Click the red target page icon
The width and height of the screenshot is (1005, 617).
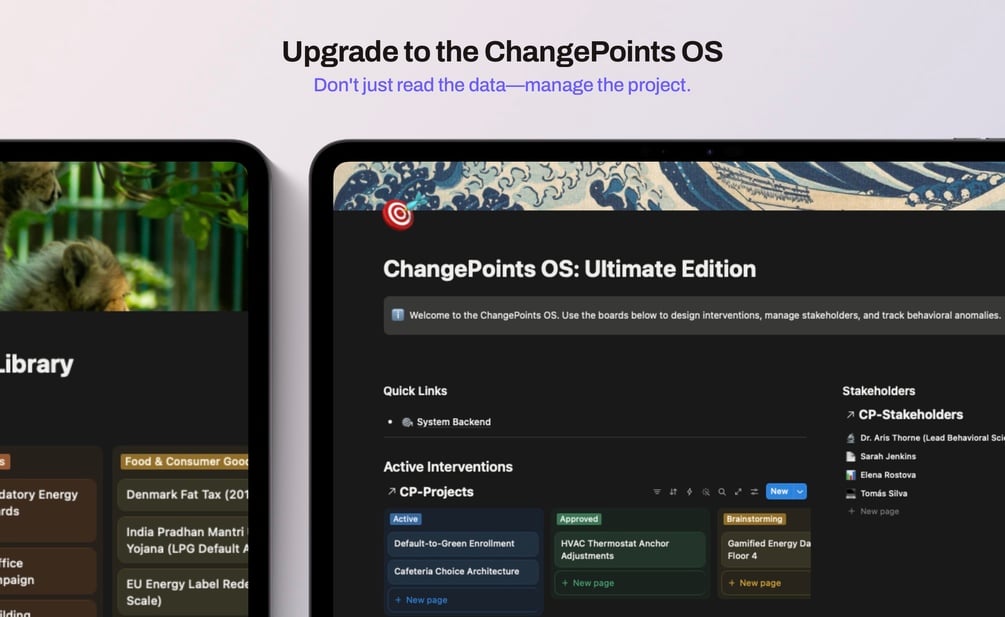point(398,213)
